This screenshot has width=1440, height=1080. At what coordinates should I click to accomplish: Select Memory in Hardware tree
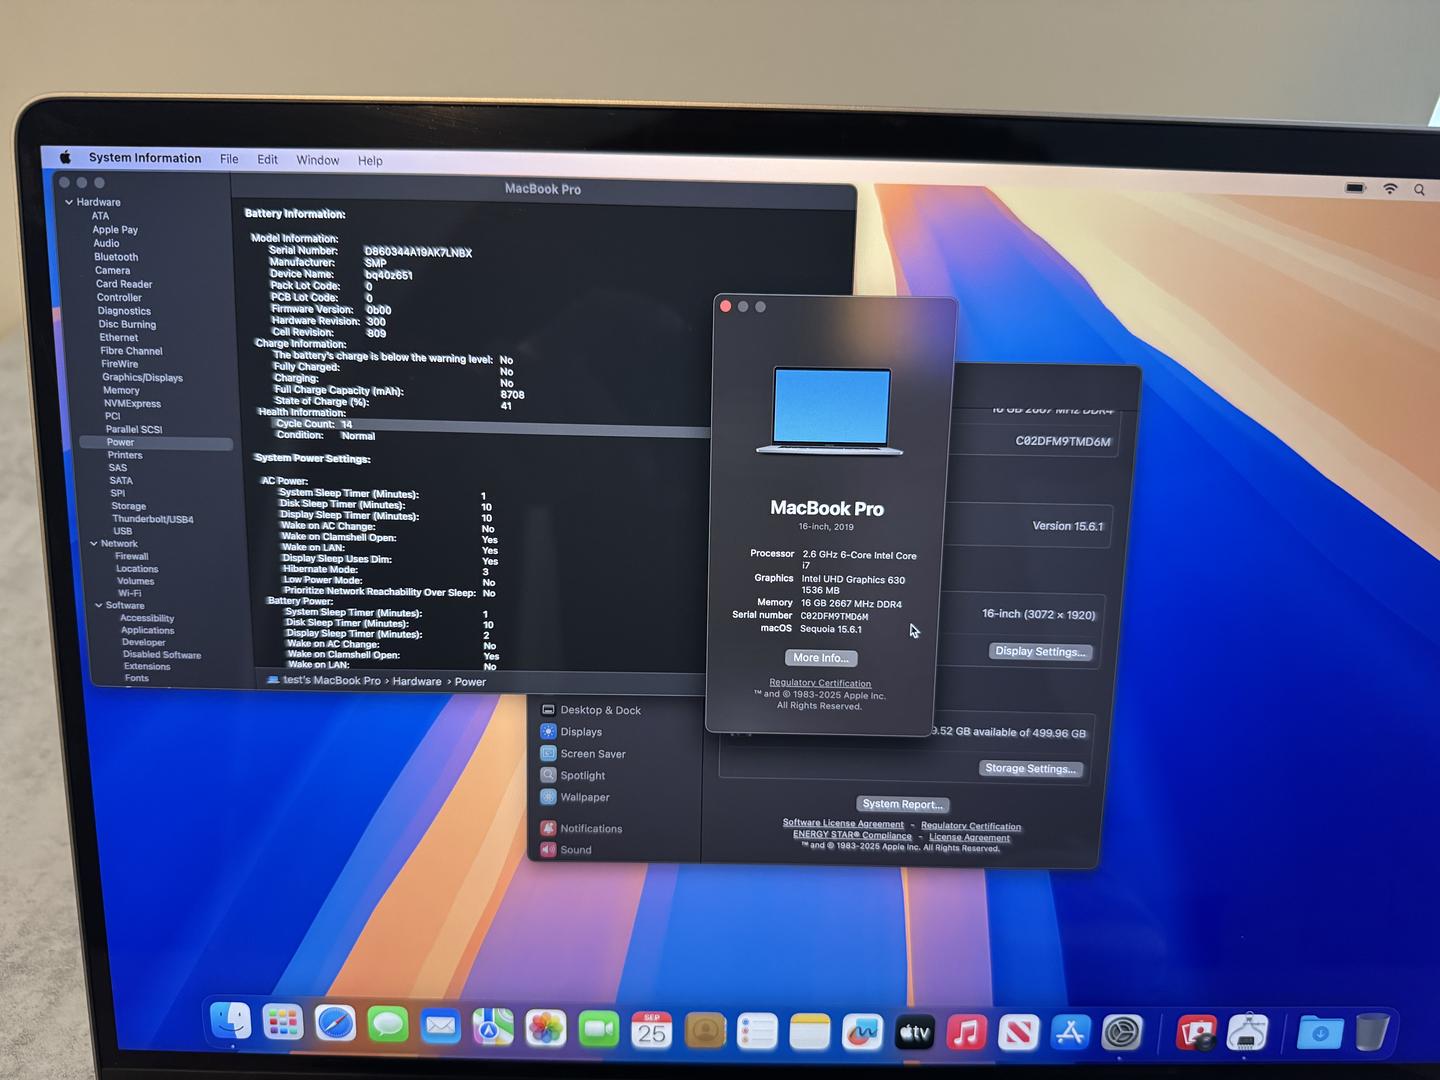pos(121,391)
